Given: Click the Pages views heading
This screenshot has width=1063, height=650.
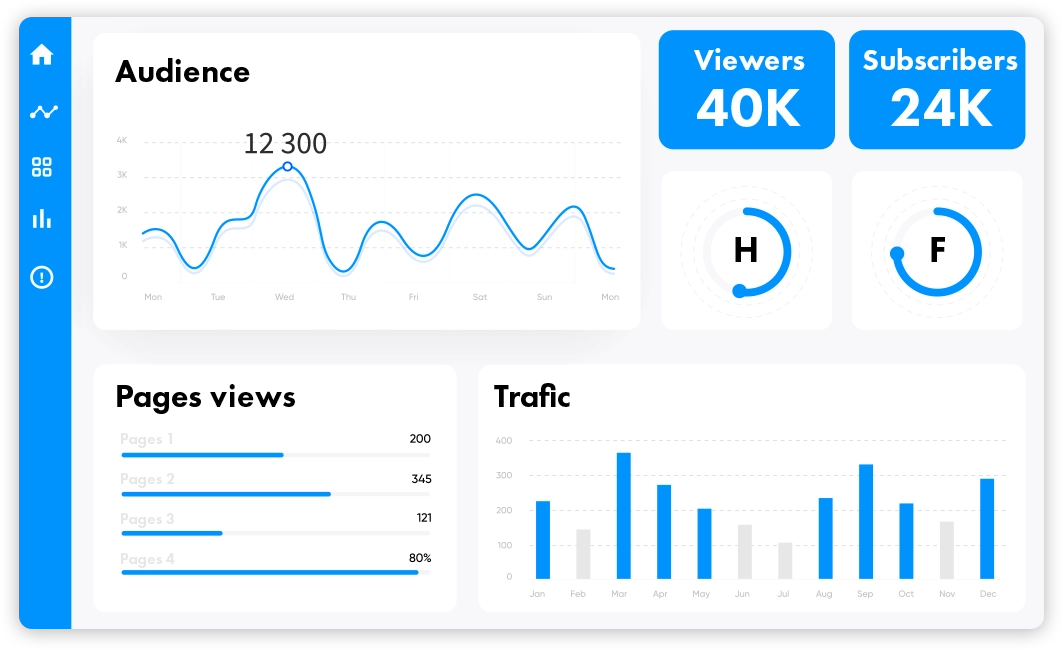Looking at the screenshot, I should pos(205,397).
